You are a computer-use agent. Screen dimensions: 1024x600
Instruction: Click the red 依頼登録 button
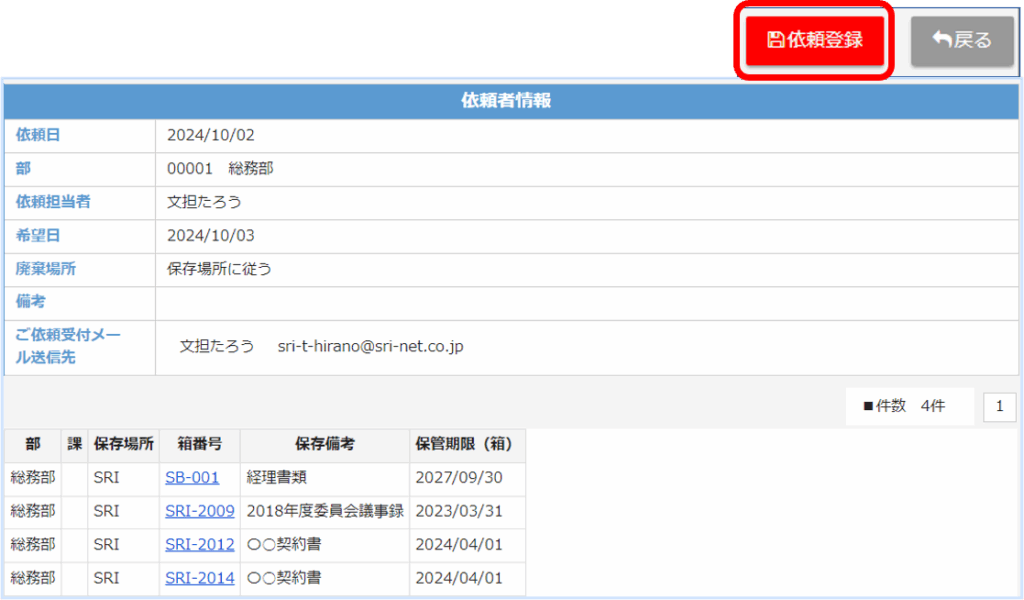[814, 40]
